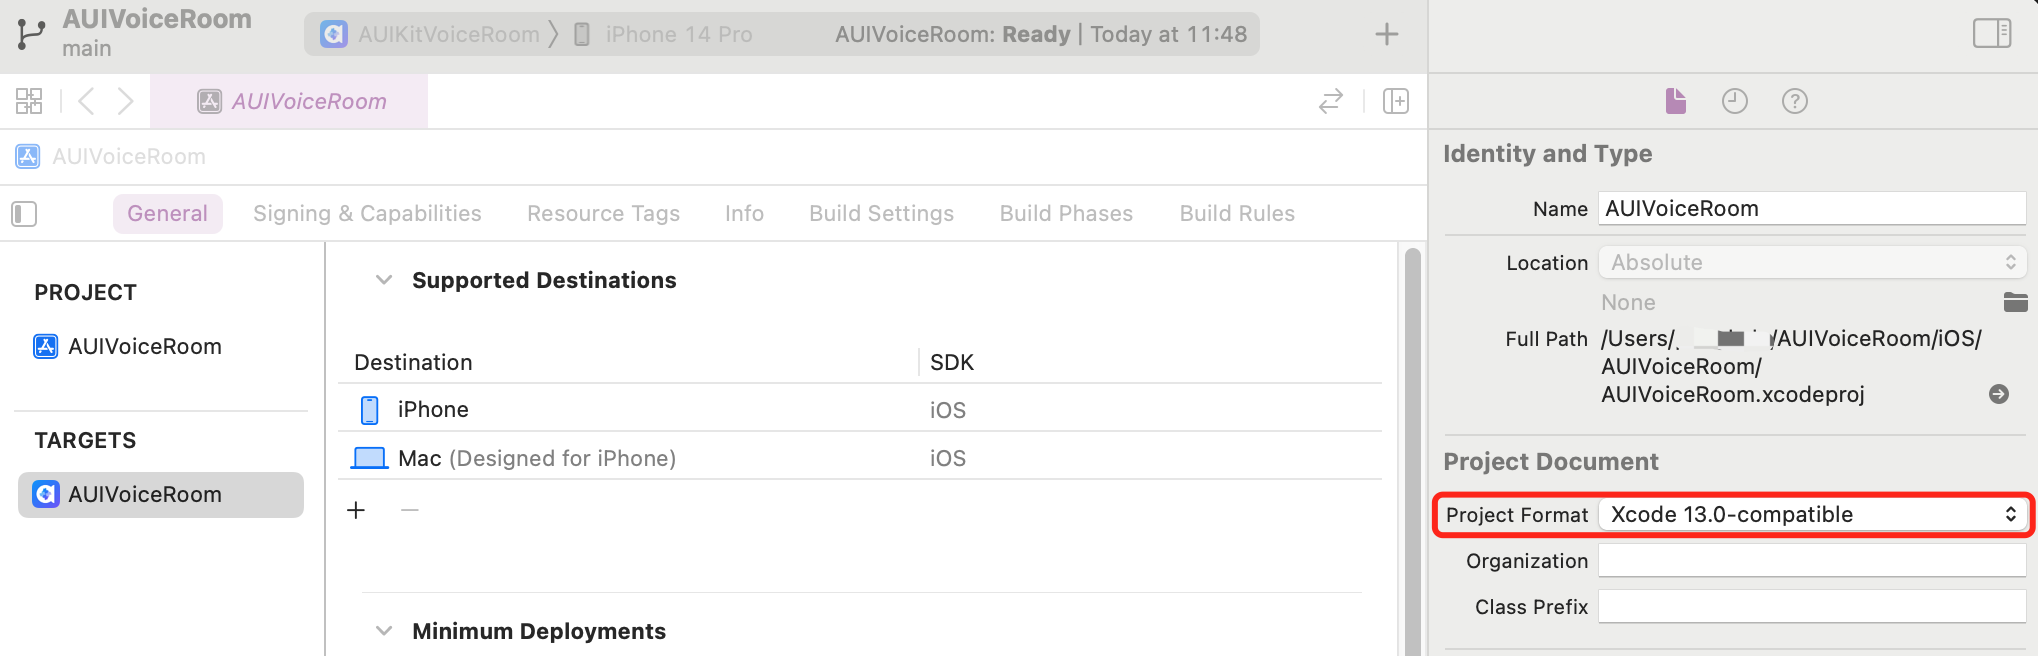Open the History inspector clock icon
Image resolution: width=2038 pixels, height=656 pixels.
[1735, 101]
